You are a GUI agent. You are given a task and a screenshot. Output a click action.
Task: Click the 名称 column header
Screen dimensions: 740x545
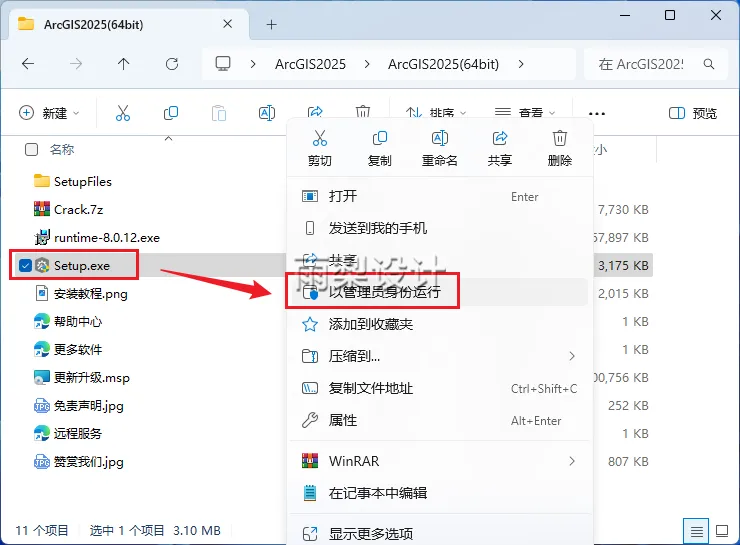pos(62,150)
